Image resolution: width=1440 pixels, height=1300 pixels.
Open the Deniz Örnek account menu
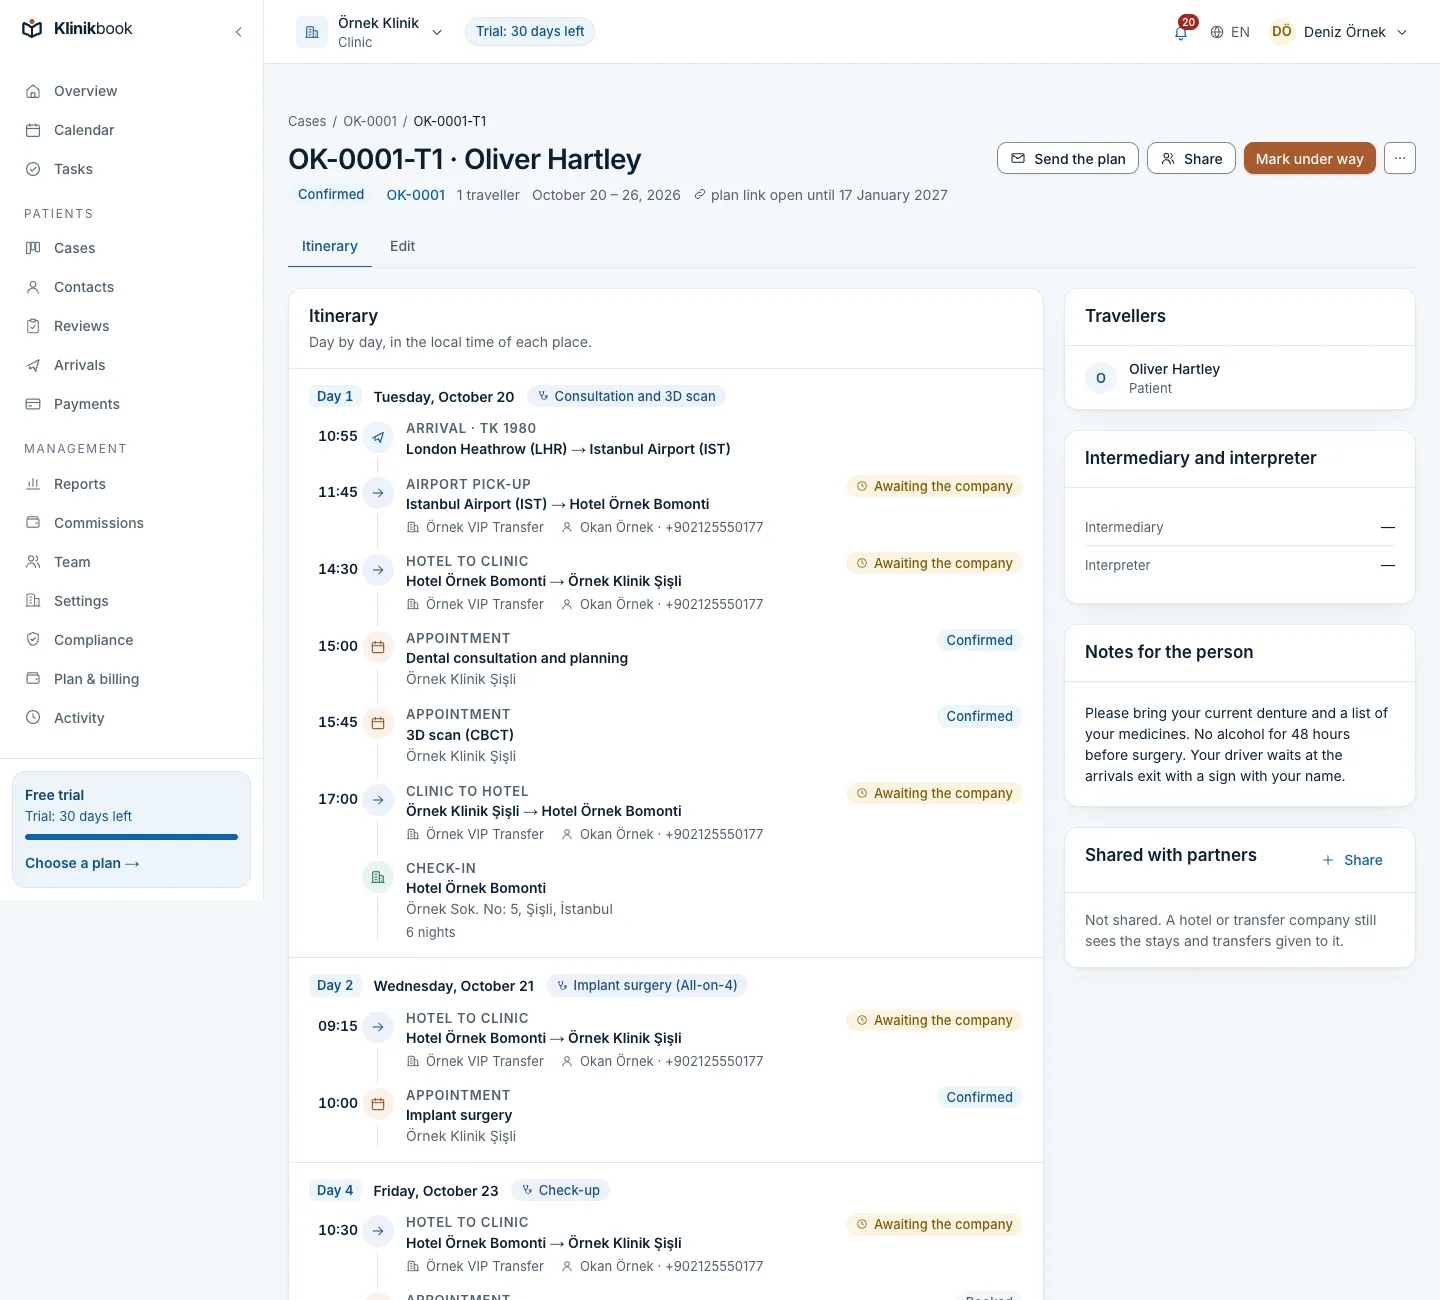[1339, 32]
